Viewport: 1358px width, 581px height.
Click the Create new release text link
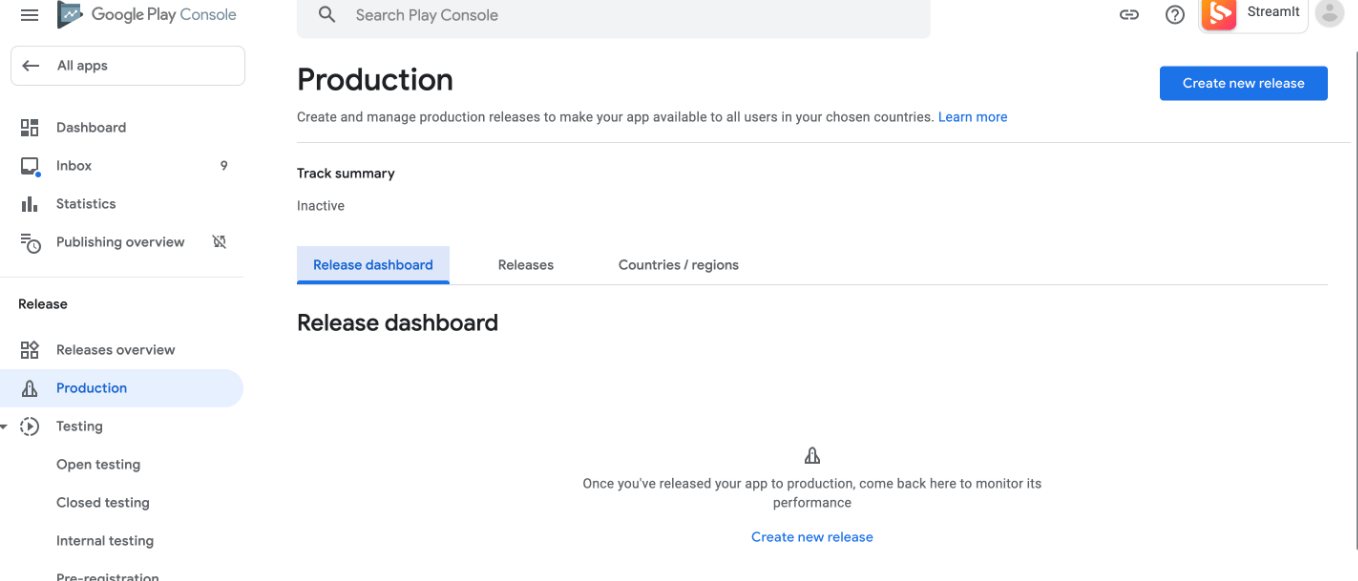811,537
